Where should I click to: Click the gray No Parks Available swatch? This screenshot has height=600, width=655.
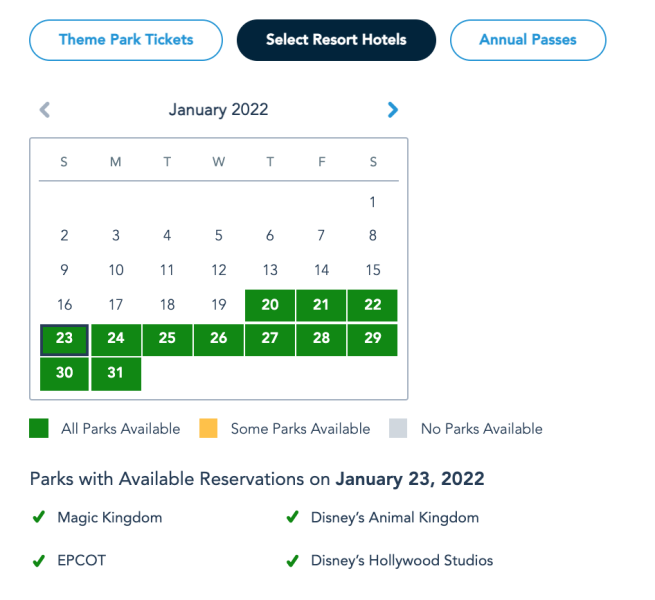[399, 429]
